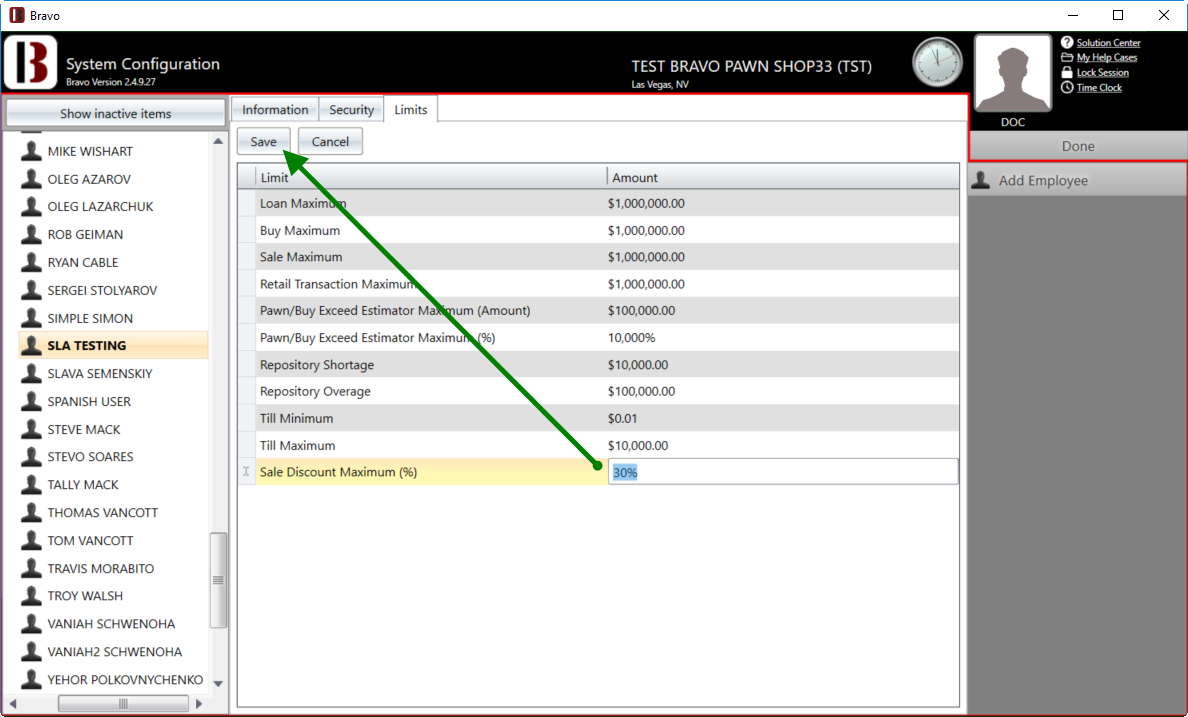Switch to the Information tab
This screenshot has width=1188, height=717.
coord(275,110)
